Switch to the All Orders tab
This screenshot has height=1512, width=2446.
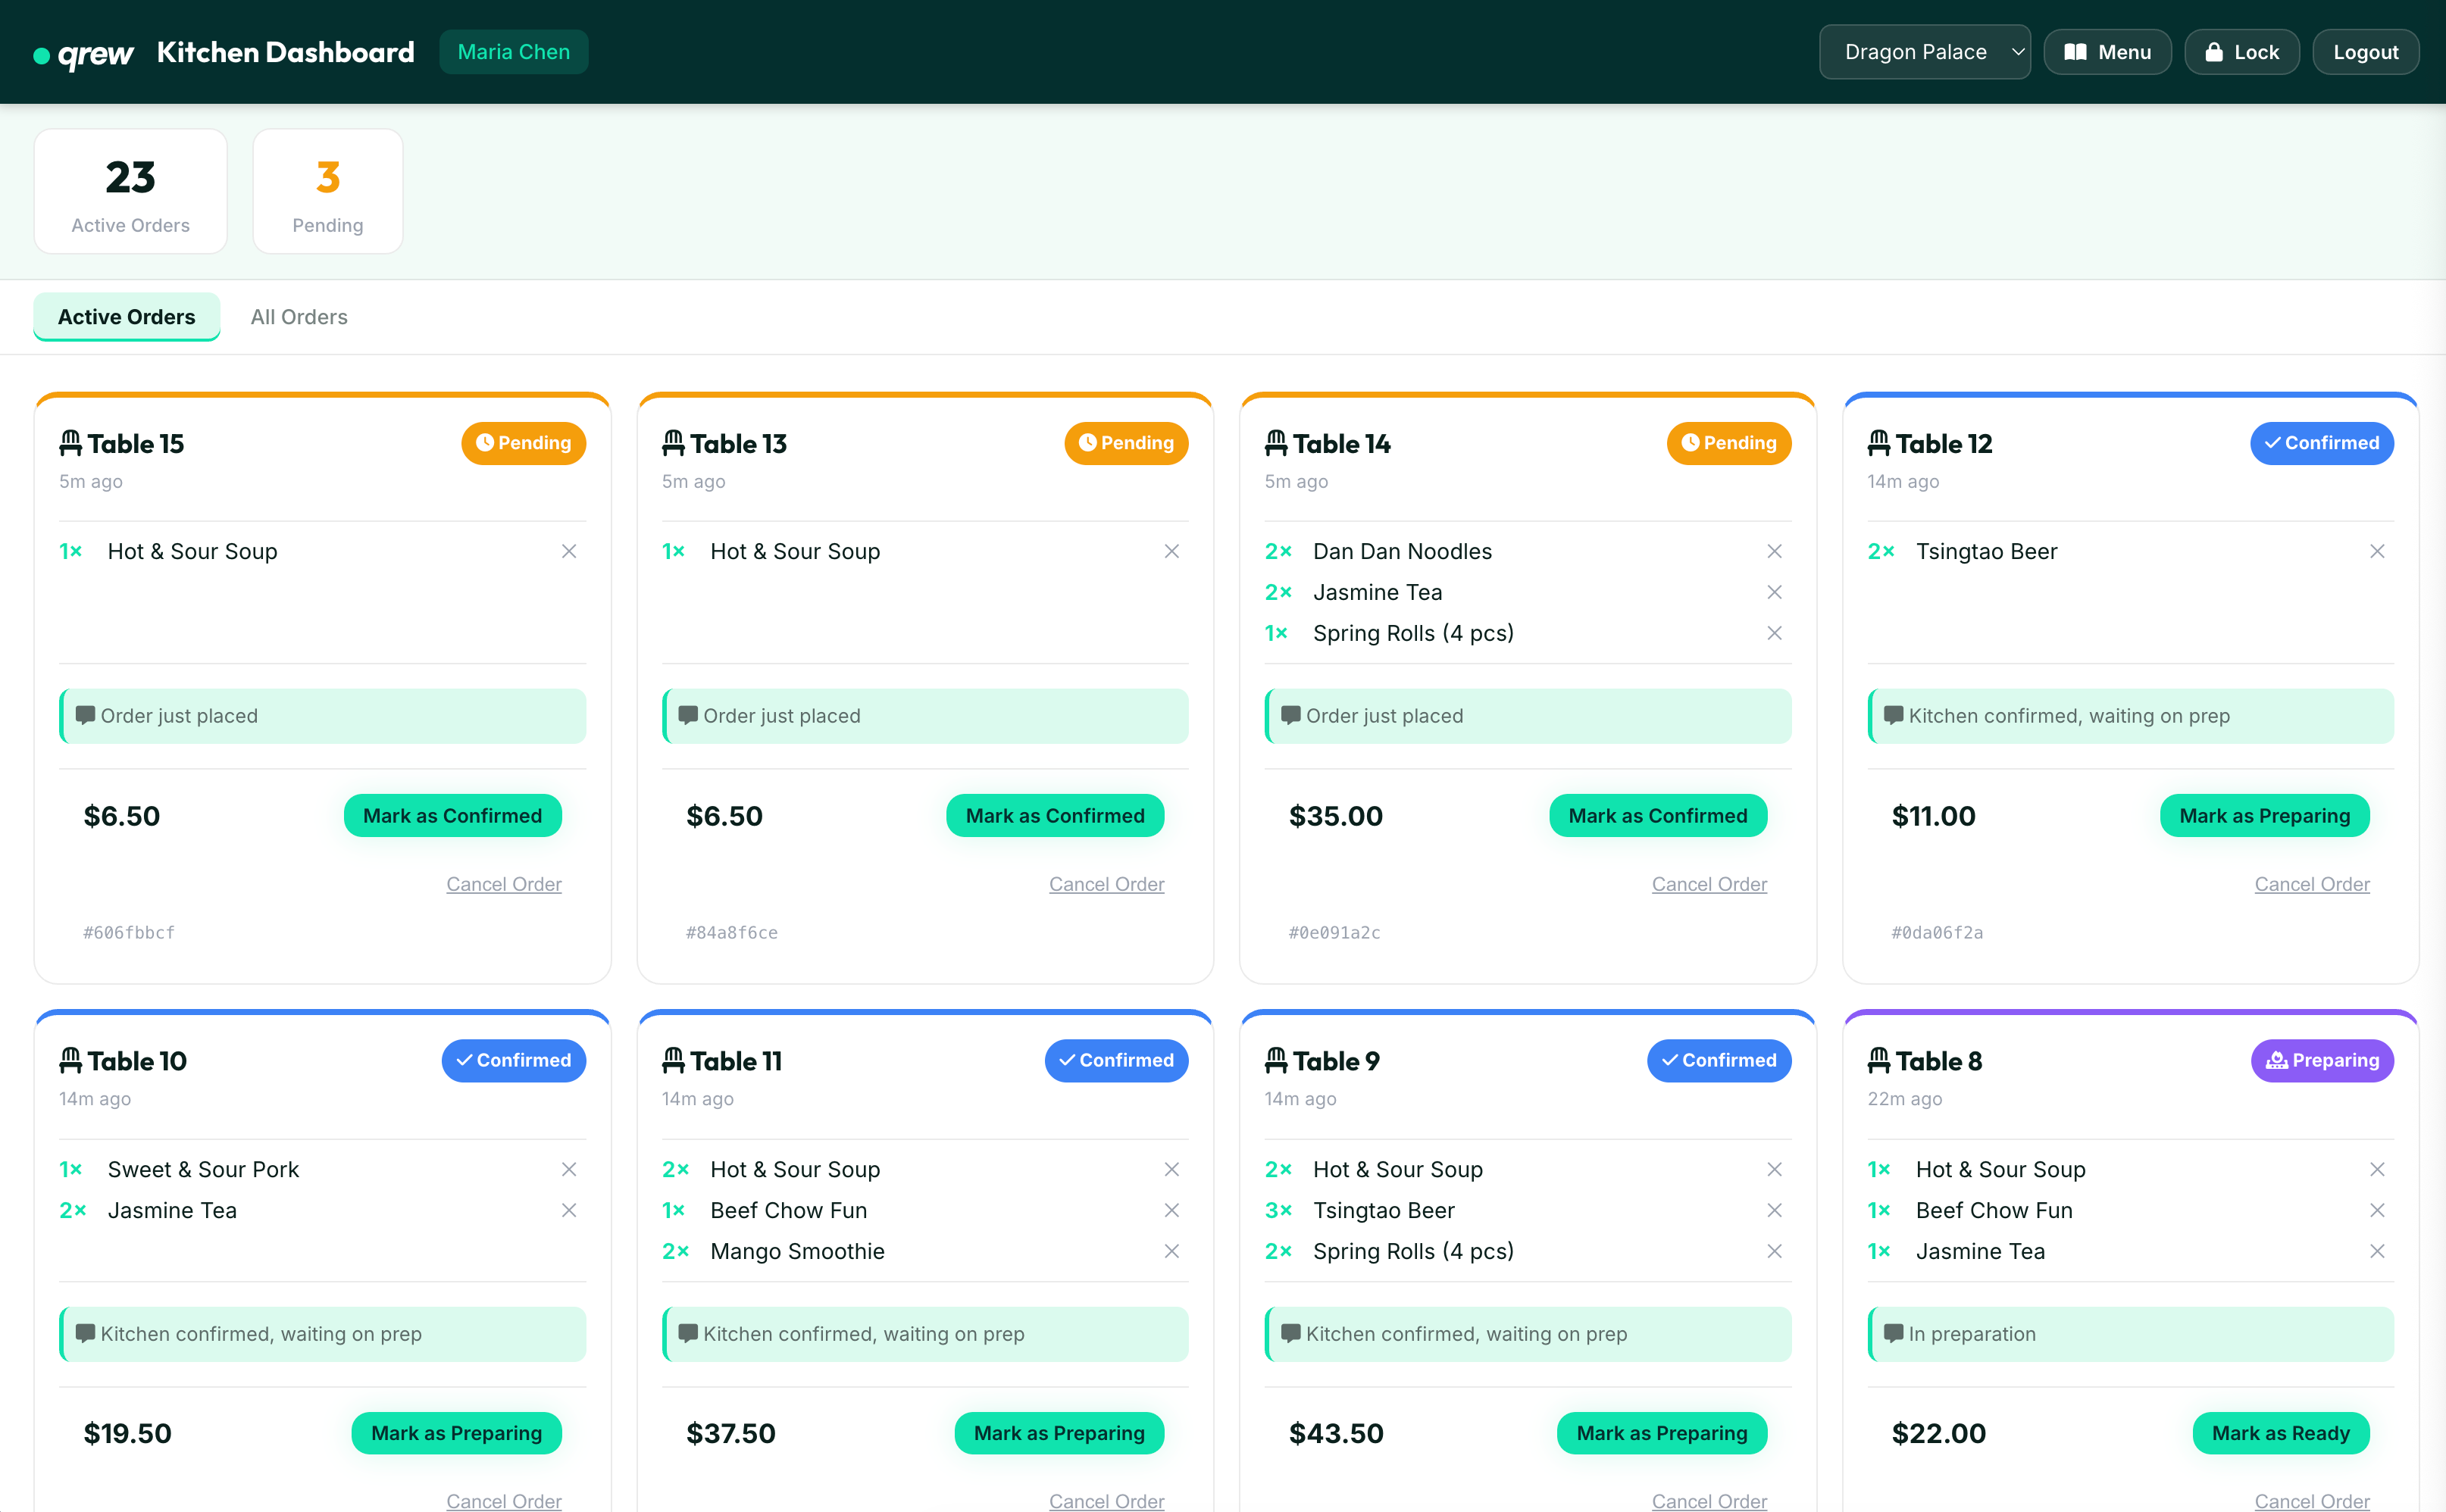coord(298,317)
